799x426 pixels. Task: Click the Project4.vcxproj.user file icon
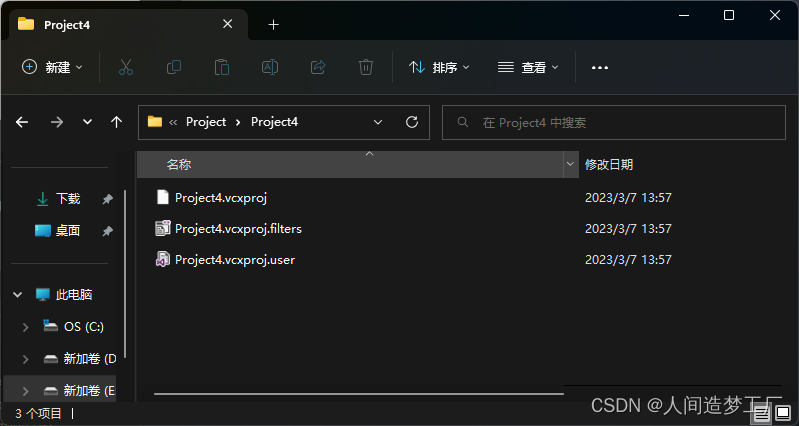pos(163,259)
